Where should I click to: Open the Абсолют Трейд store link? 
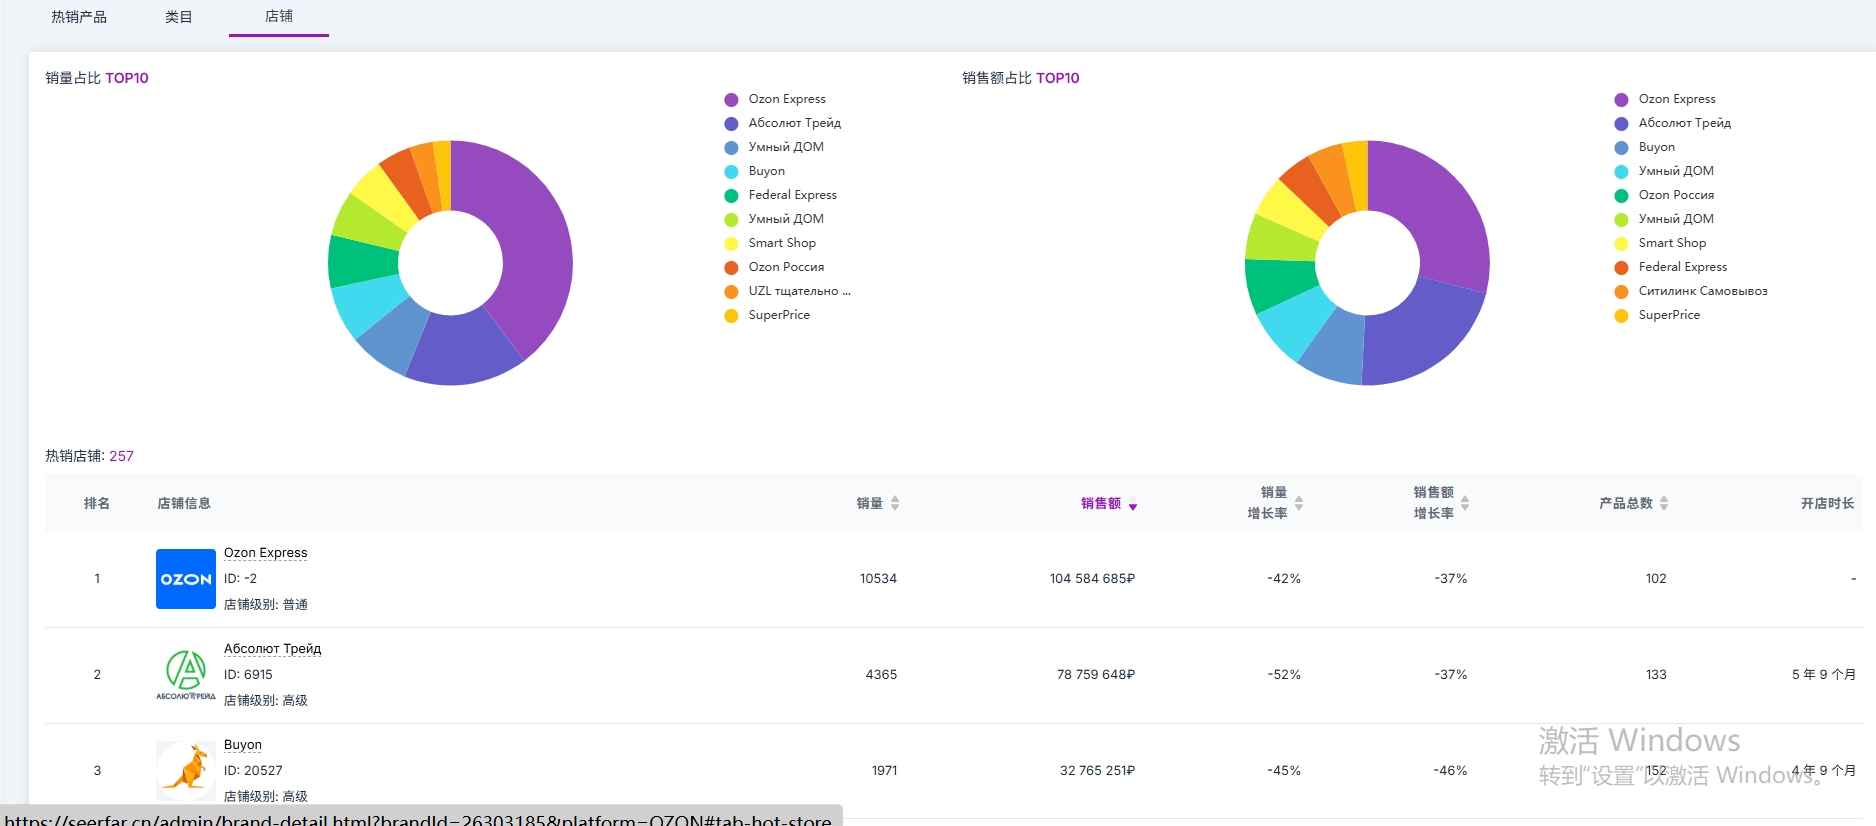click(x=272, y=649)
